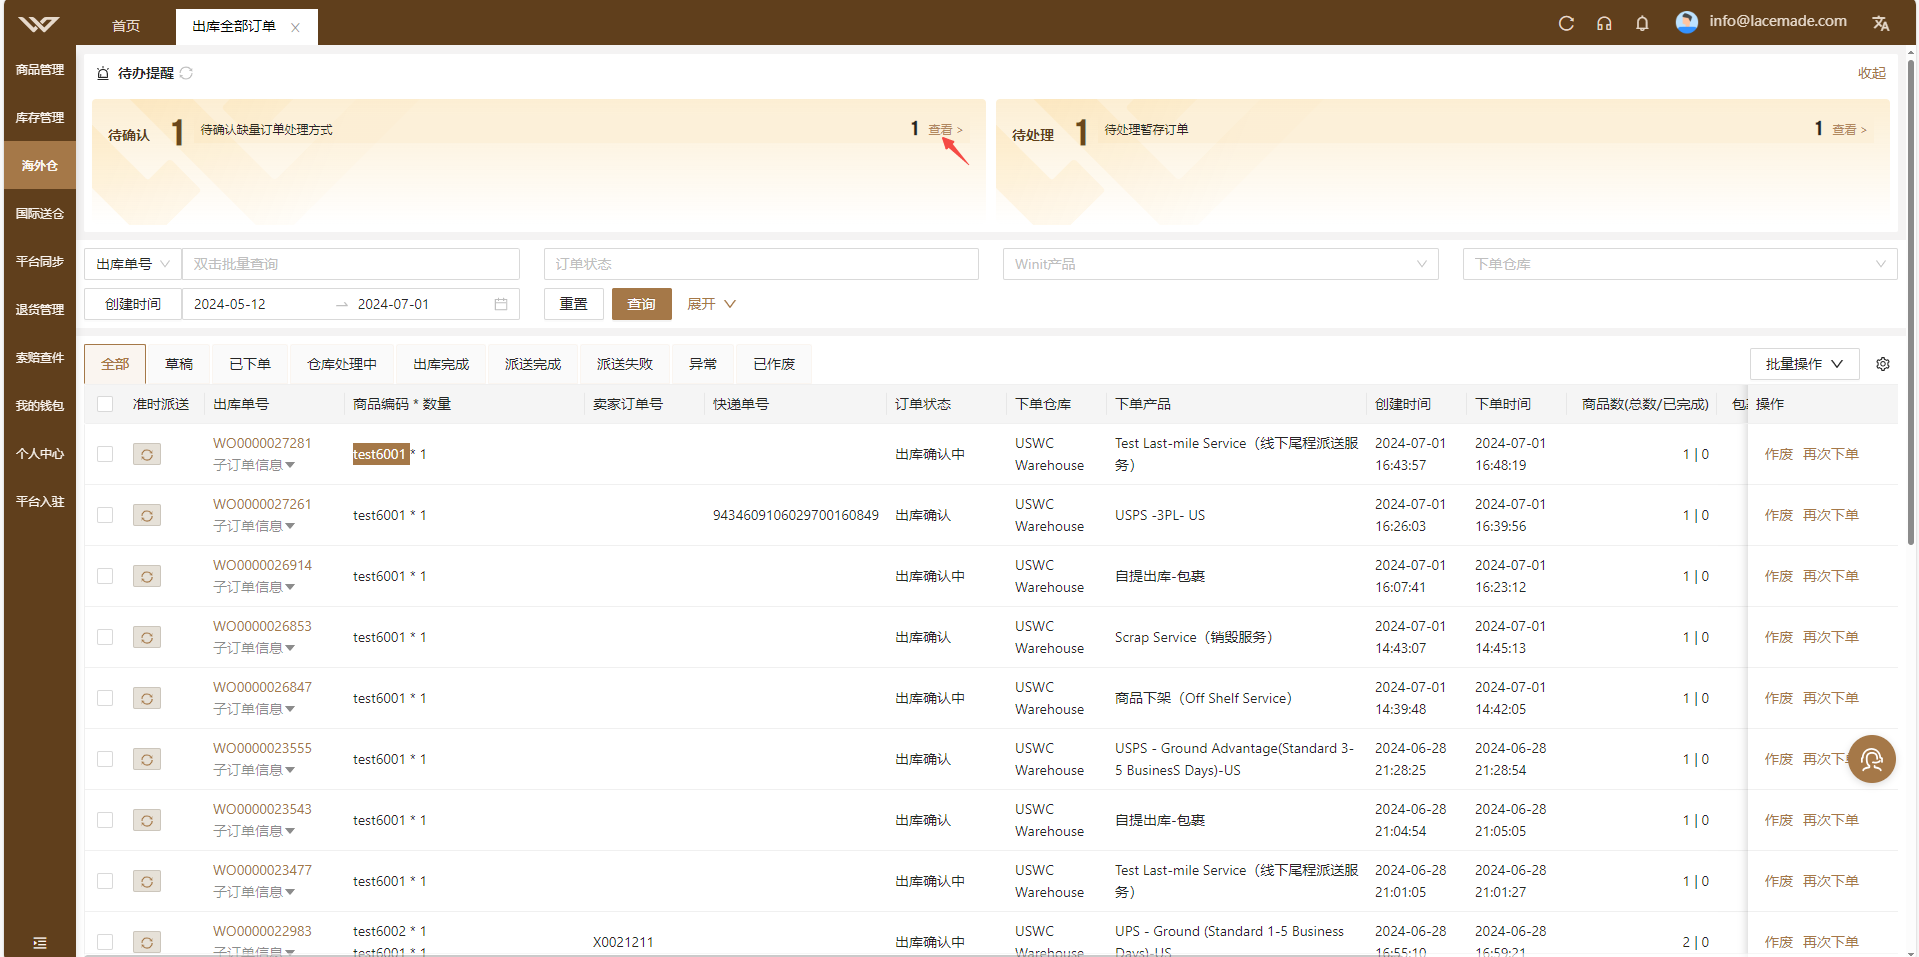Expand more filters with 展开
1919x957 pixels.
click(x=711, y=304)
